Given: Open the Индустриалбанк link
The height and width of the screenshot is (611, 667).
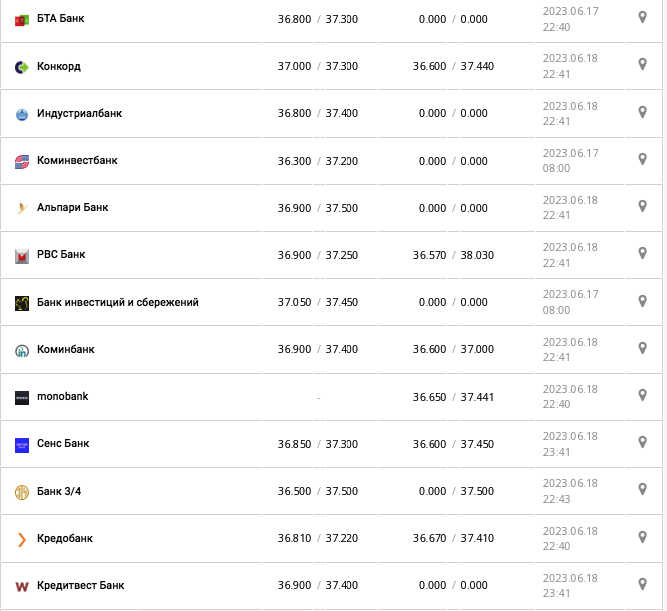Looking at the screenshot, I should [79, 113].
